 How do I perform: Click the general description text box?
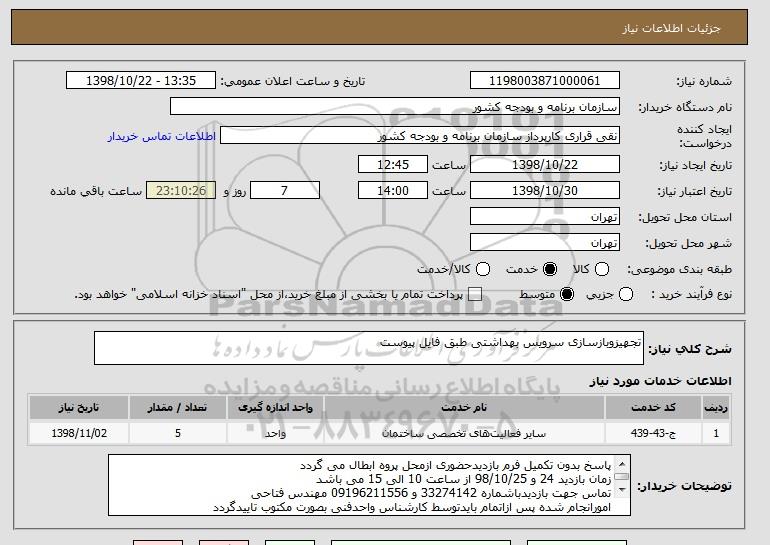click(369, 348)
